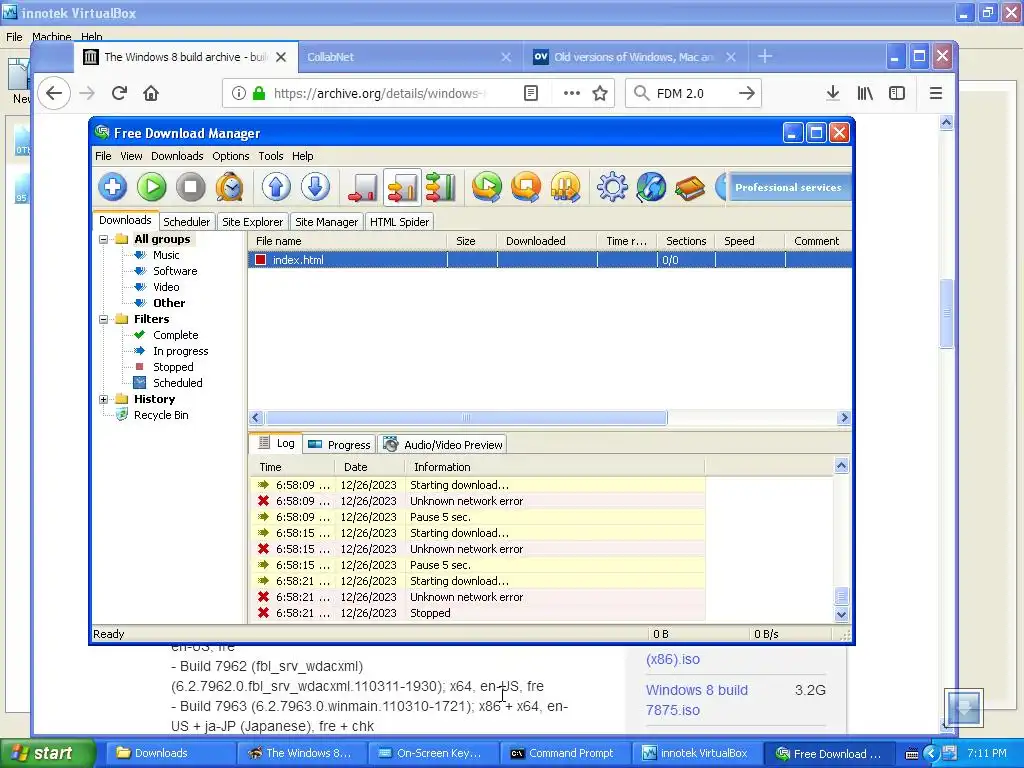The image size is (1024, 768).
Task: Click the globe dial connection icon
Action: tap(651, 187)
